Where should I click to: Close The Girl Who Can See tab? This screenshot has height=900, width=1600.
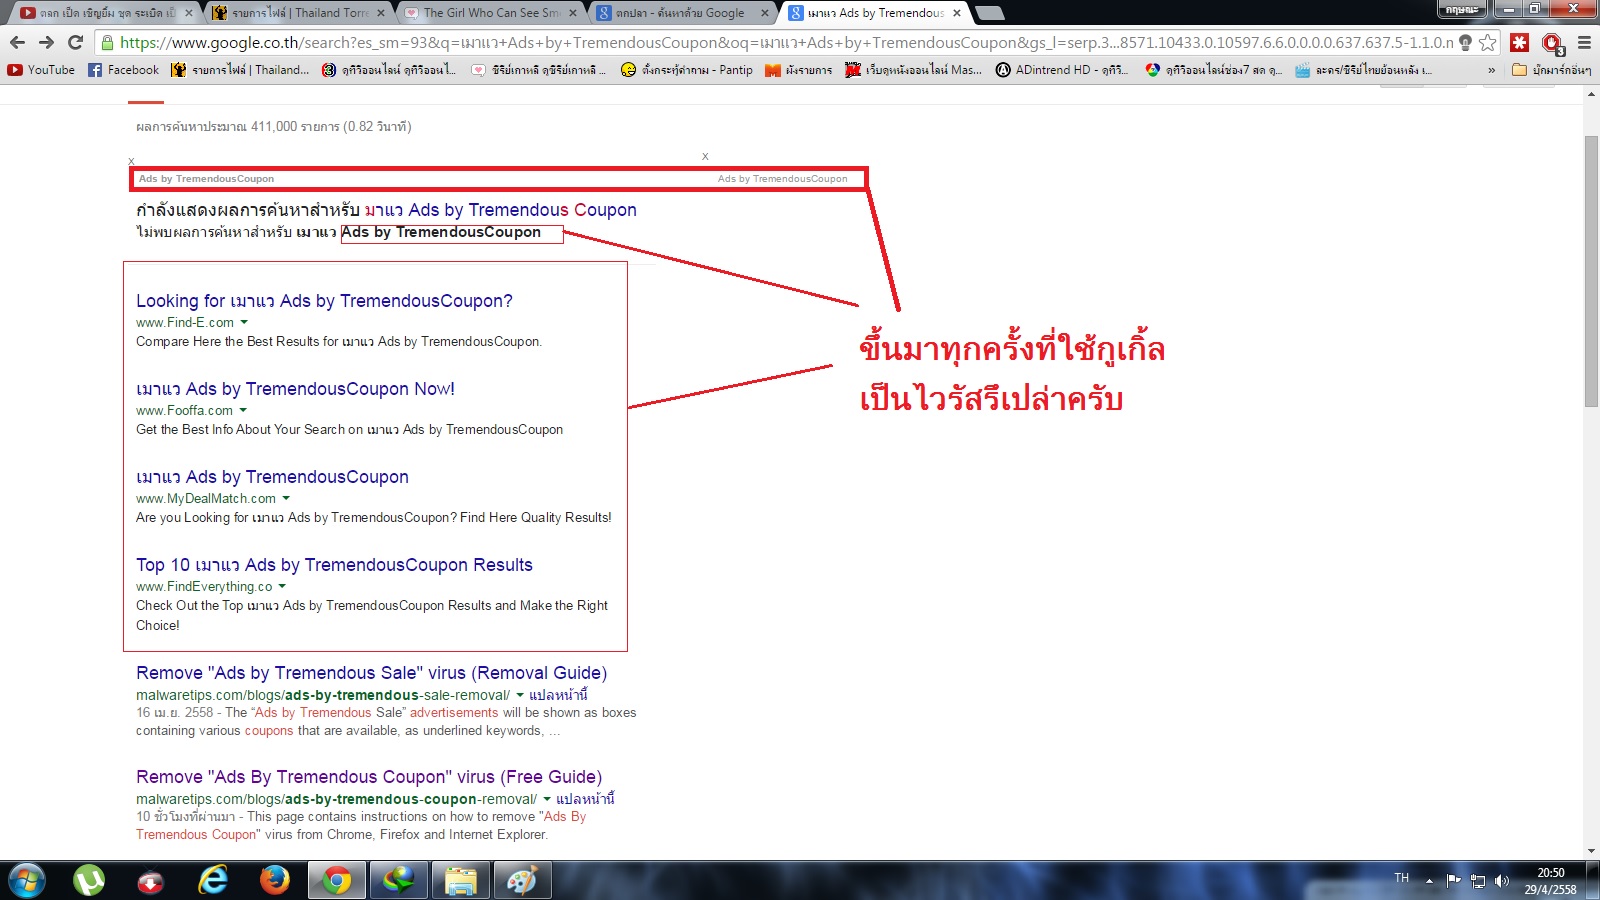pyautogui.click(x=573, y=13)
